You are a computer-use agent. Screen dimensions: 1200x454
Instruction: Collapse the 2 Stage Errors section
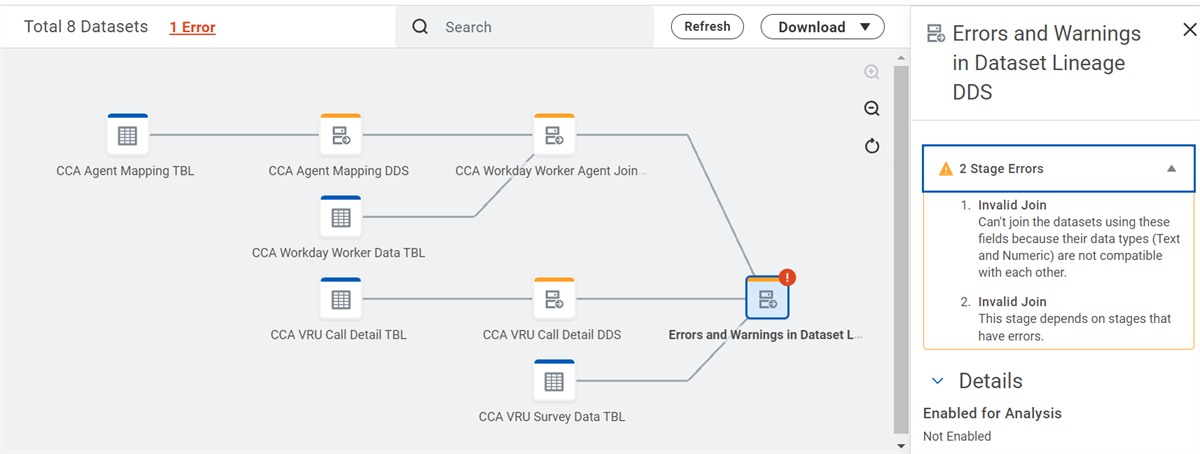[1059, 169]
